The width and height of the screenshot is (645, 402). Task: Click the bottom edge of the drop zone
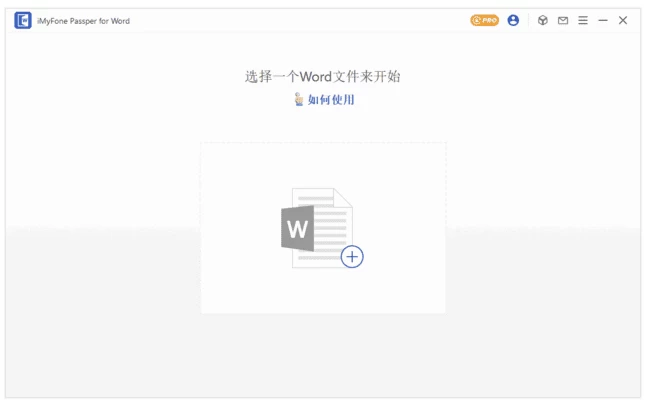[x=323, y=313]
